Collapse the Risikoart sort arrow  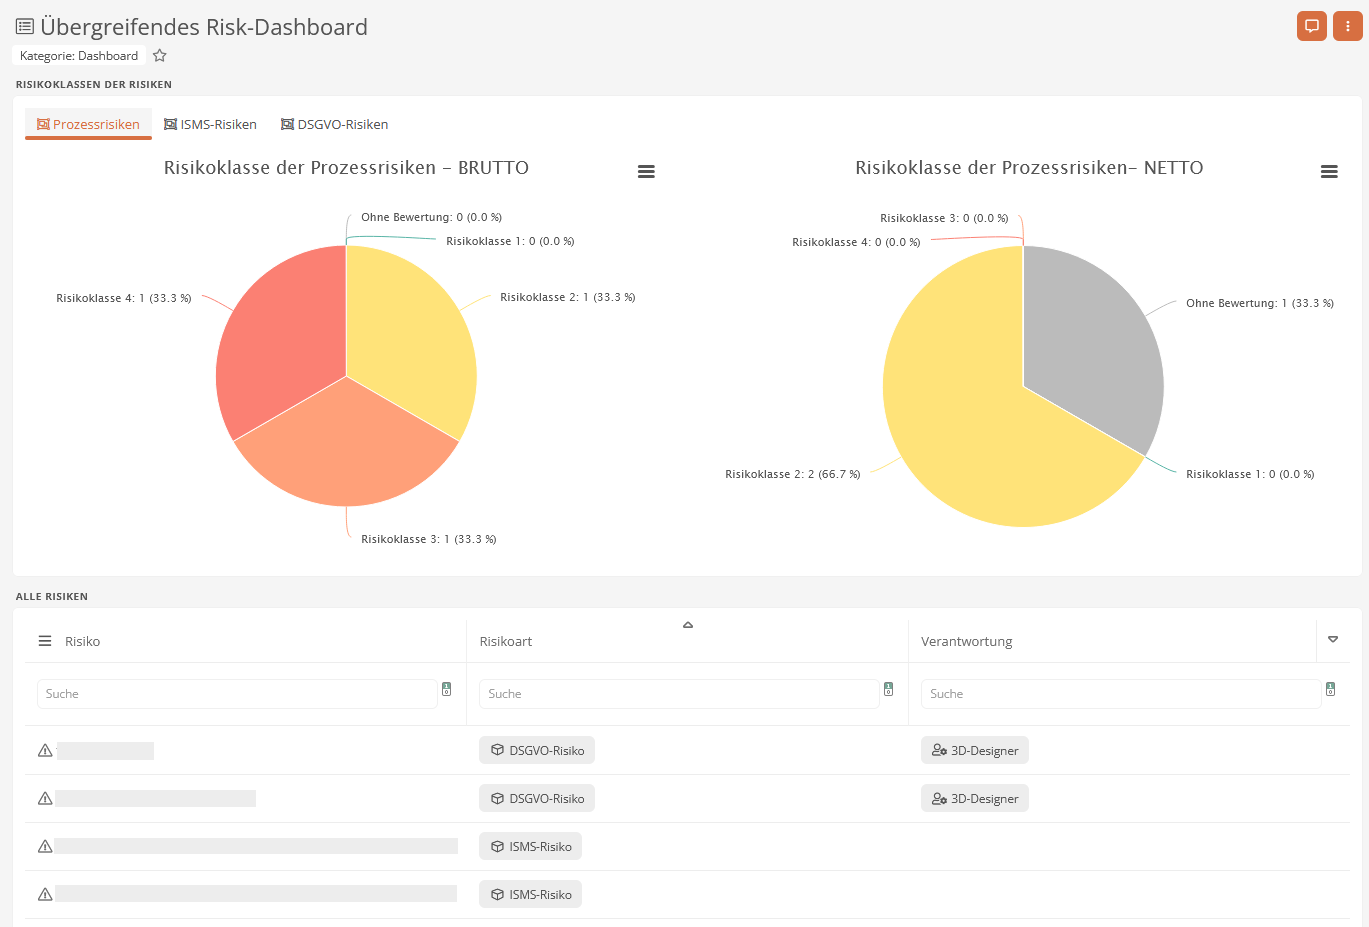click(687, 623)
